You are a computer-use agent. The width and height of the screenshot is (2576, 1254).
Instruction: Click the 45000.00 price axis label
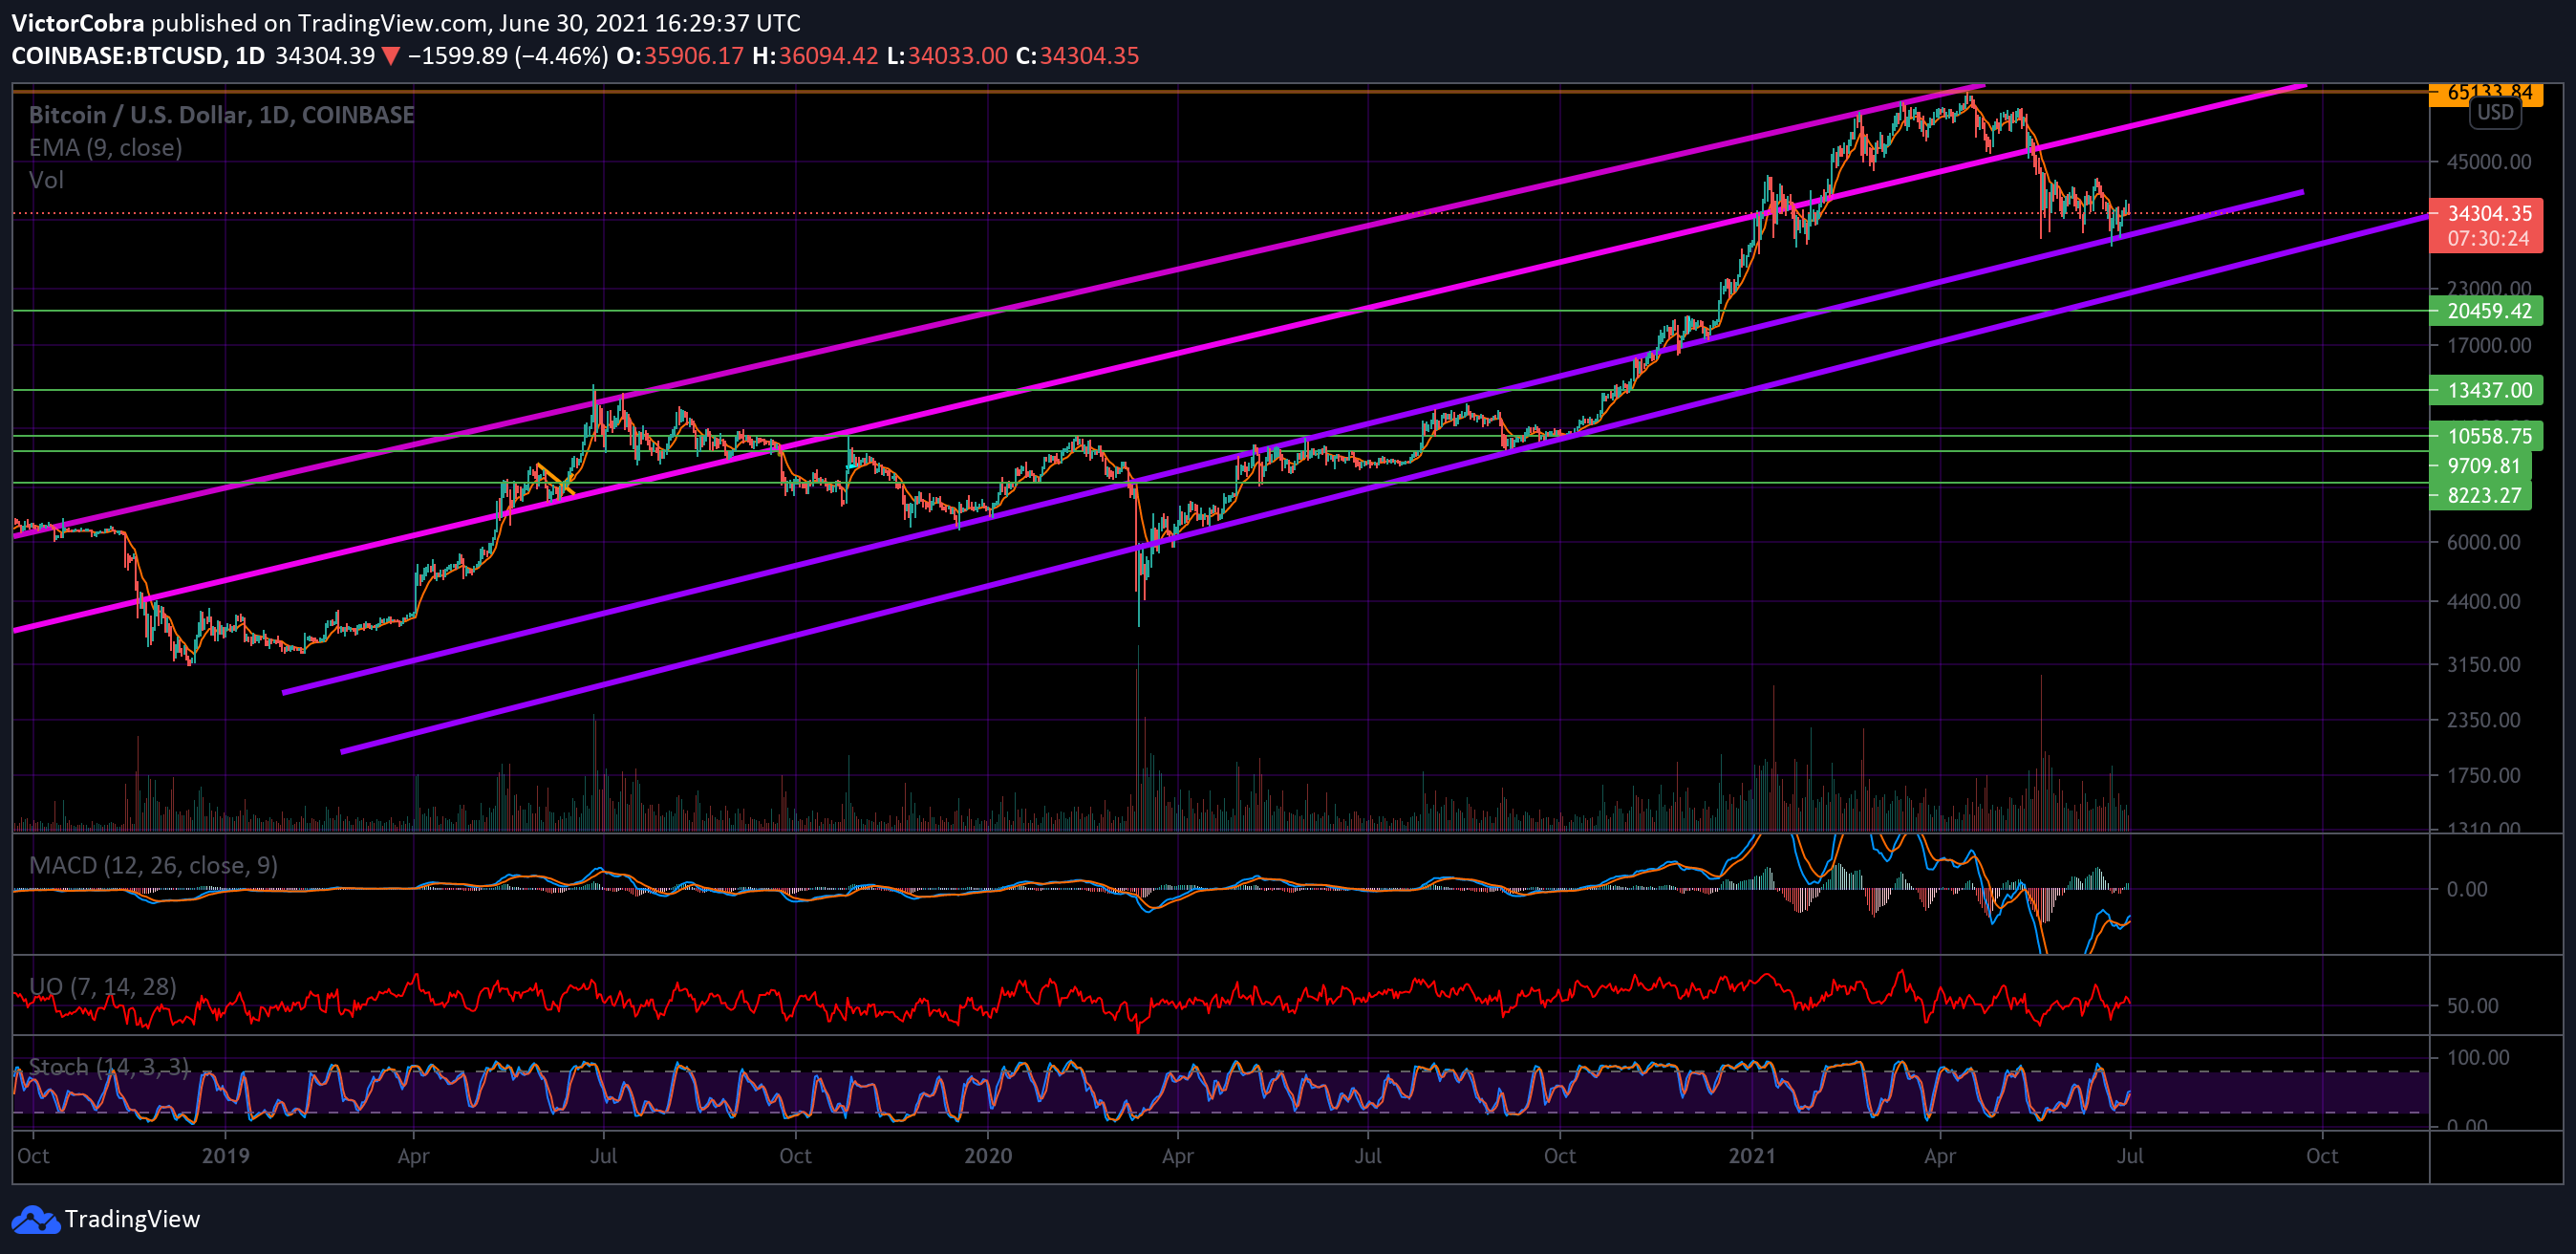point(2489,162)
